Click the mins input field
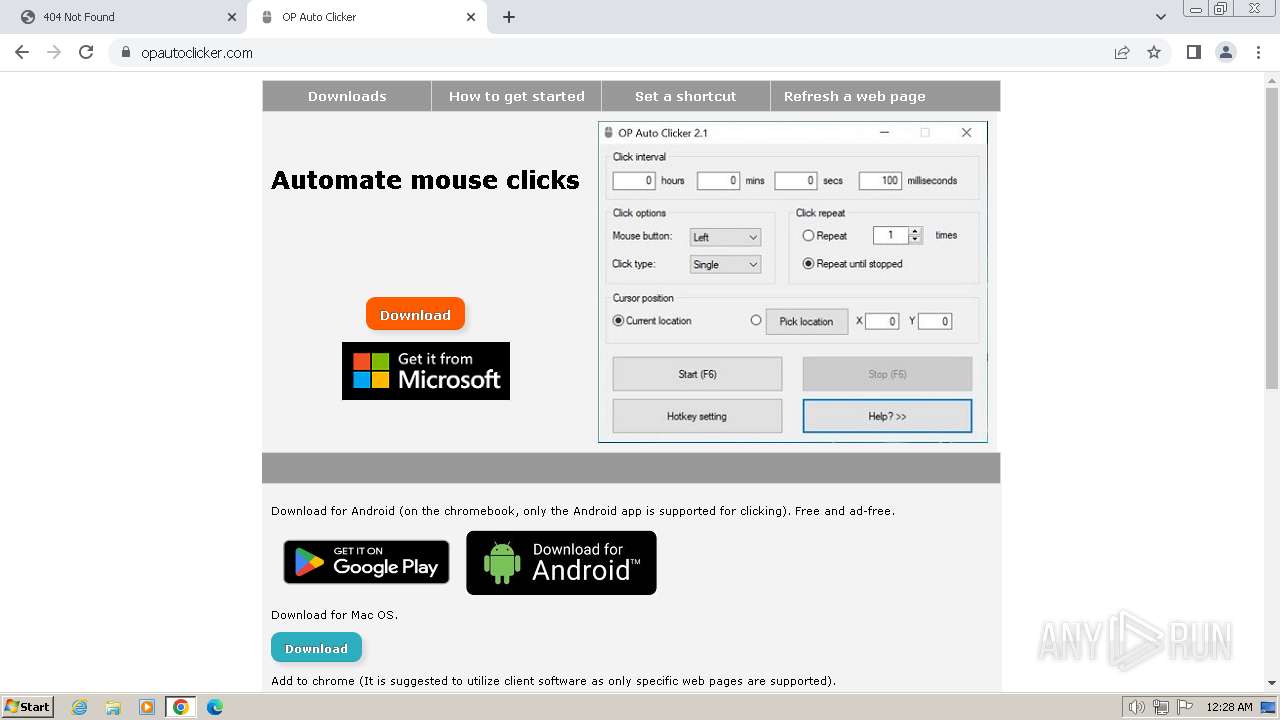This screenshot has width=1280, height=720. pyautogui.click(x=718, y=181)
